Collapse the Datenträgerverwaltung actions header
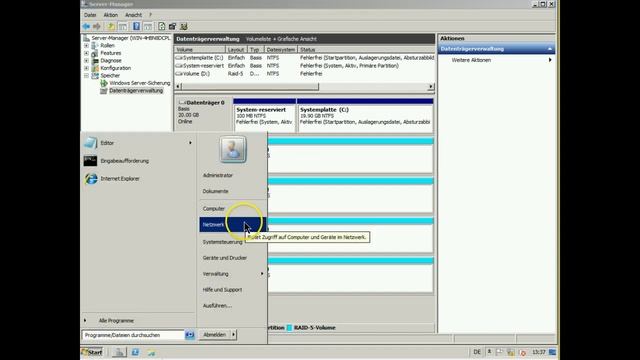This screenshot has height=360, width=640. [550, 49]
